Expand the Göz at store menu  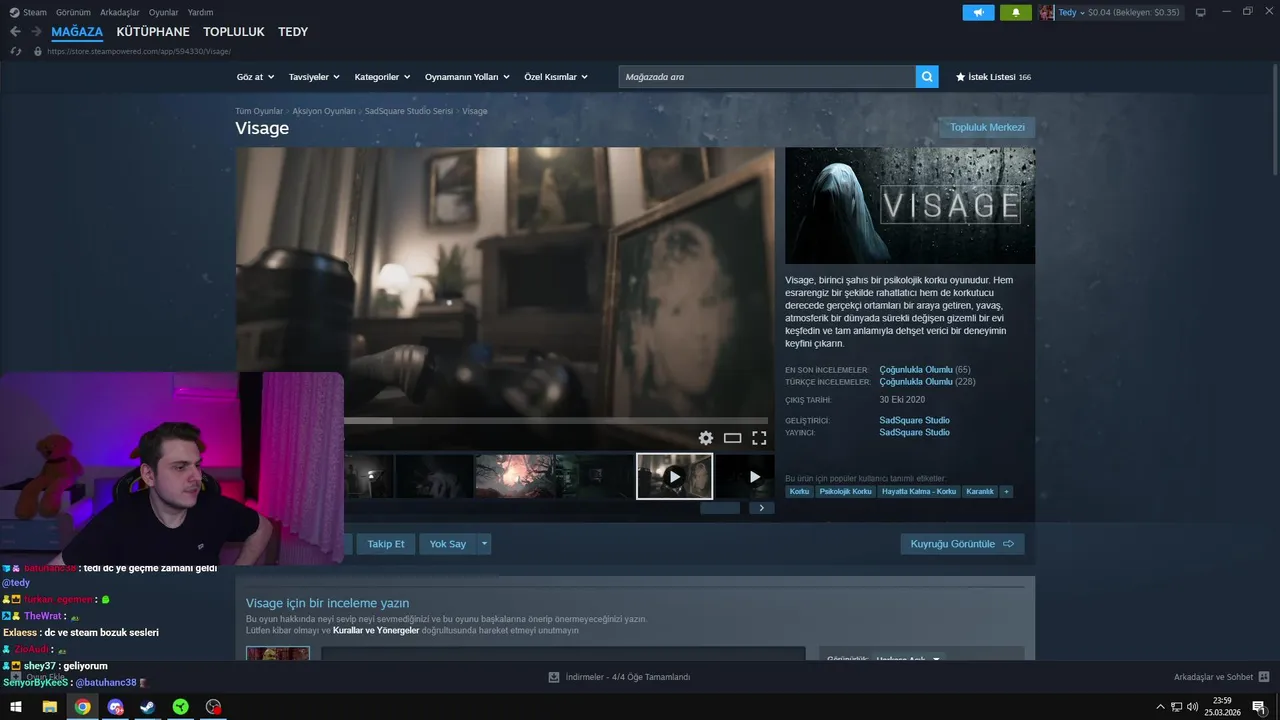[255, 77]
